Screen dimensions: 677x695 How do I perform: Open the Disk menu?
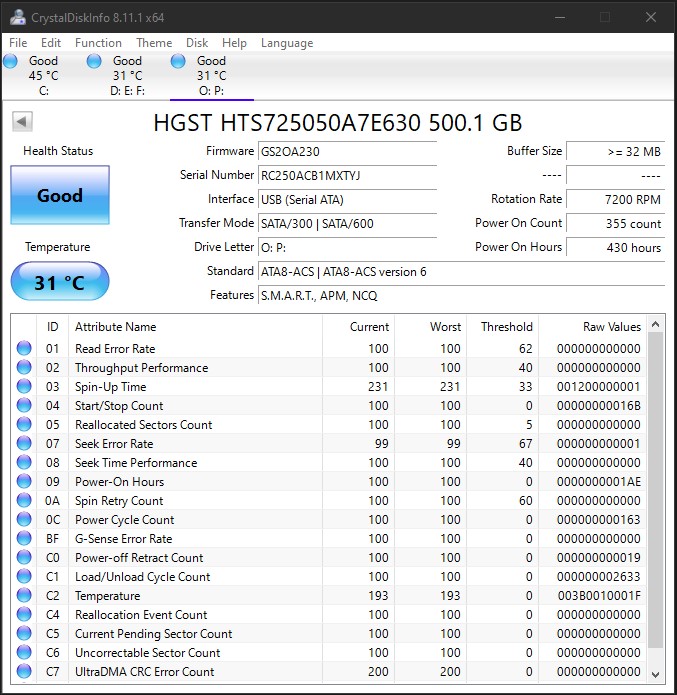pos(197,43)
